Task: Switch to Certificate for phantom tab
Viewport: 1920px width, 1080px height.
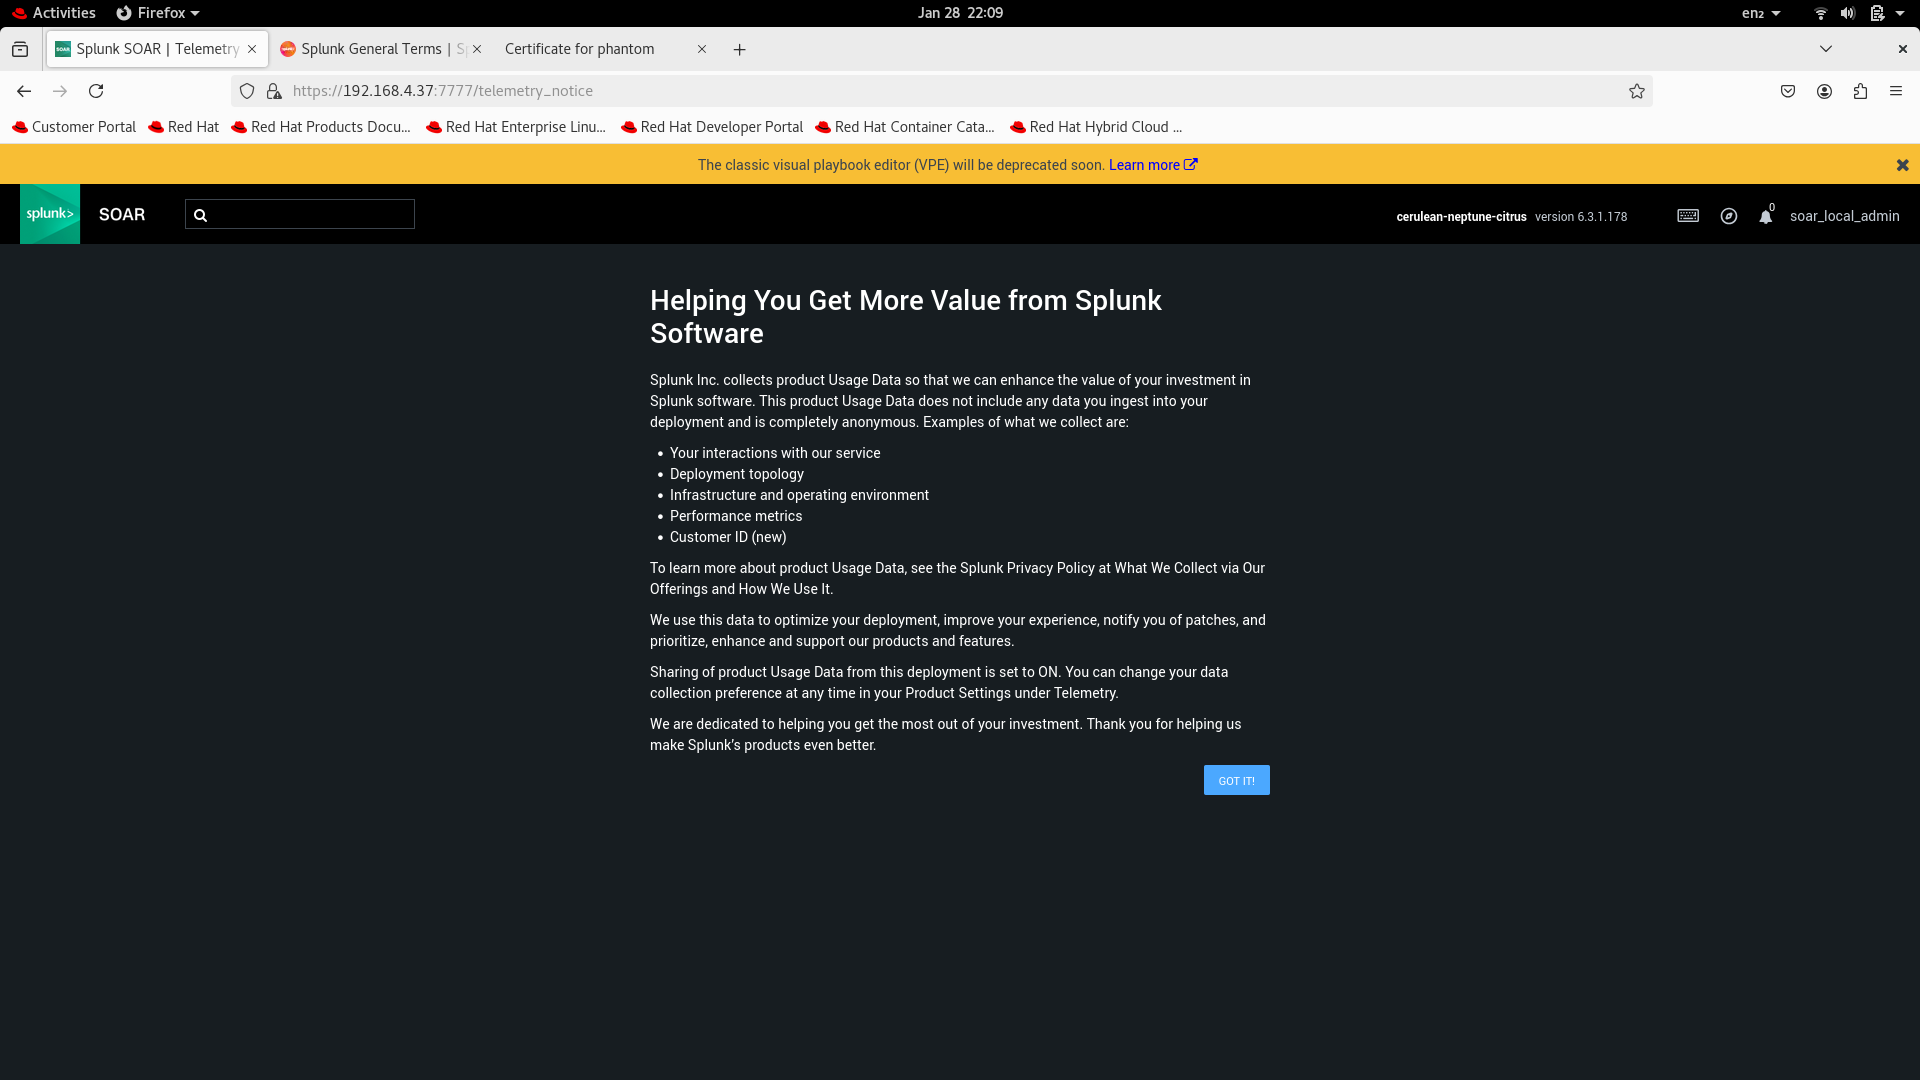Action: coord(580,49)
